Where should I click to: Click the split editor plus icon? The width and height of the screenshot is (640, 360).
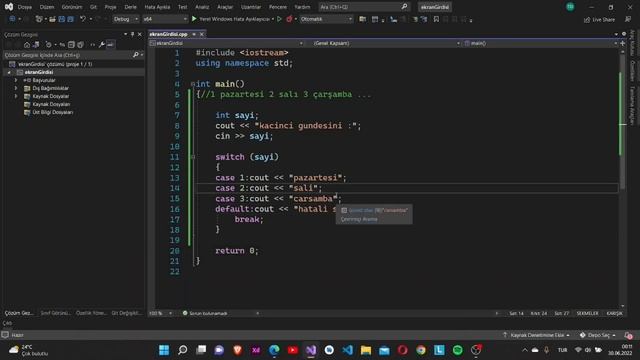623,43
